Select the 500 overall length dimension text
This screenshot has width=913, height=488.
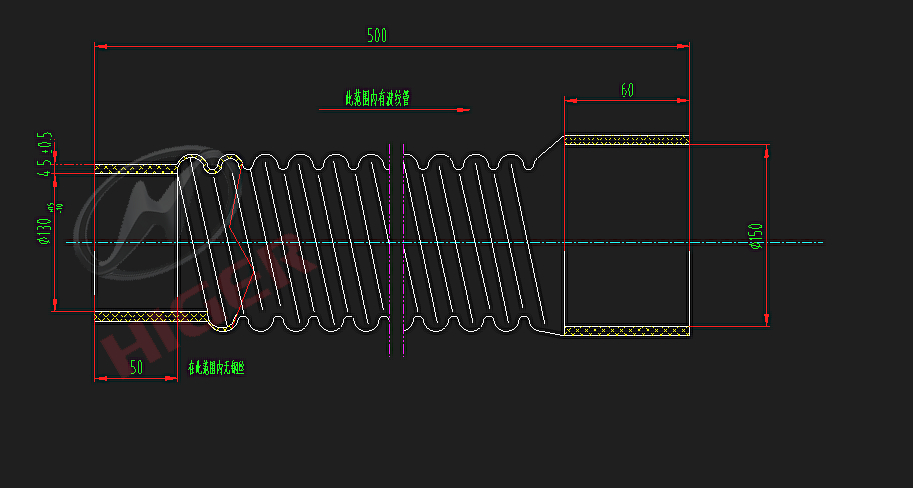[376, 36]
